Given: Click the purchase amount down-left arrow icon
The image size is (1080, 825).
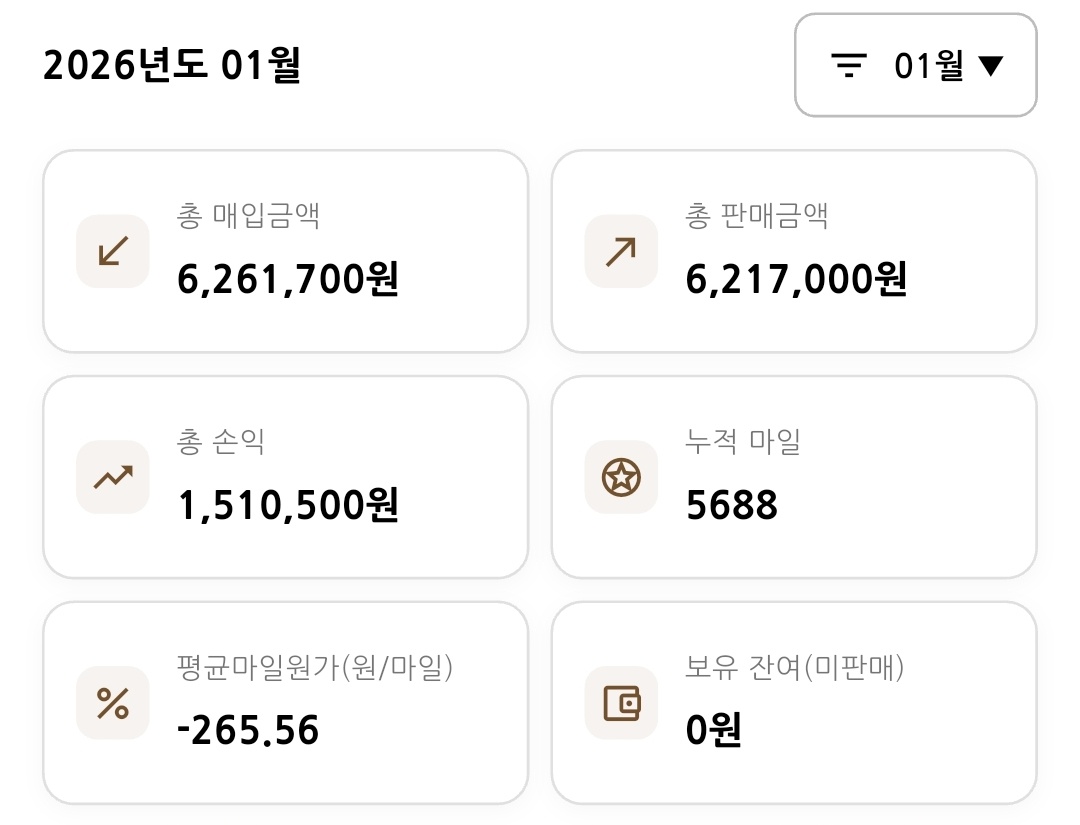Looking at the screenshot, I should [x=113, y=252].
